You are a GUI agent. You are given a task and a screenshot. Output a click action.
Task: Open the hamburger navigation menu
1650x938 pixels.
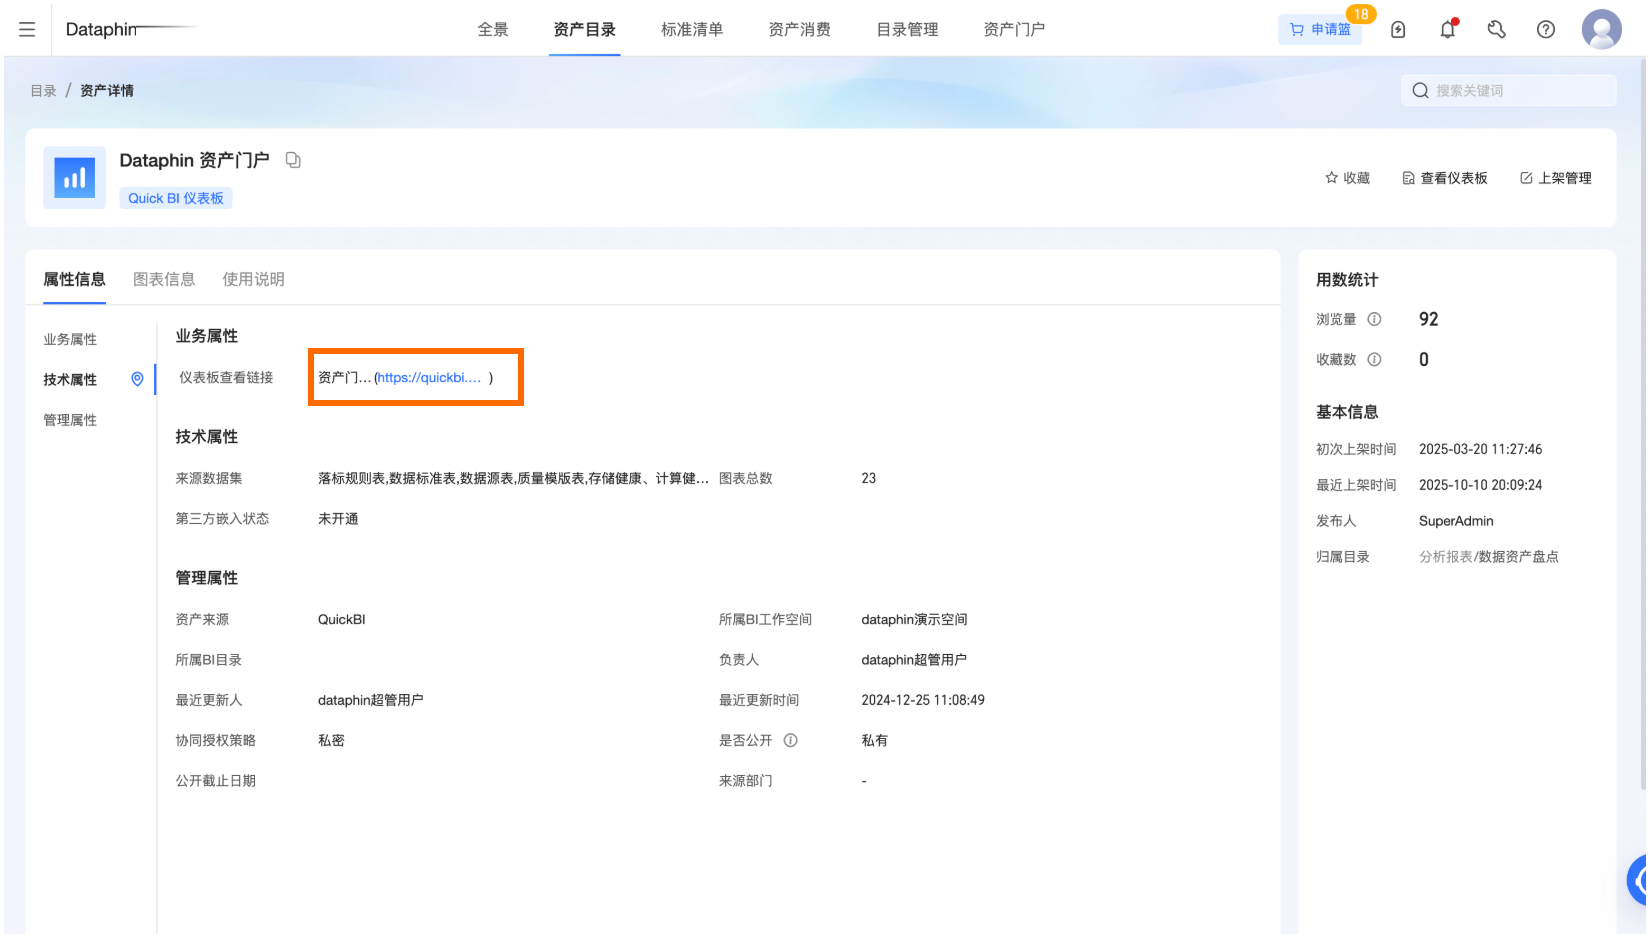point(27,30)
